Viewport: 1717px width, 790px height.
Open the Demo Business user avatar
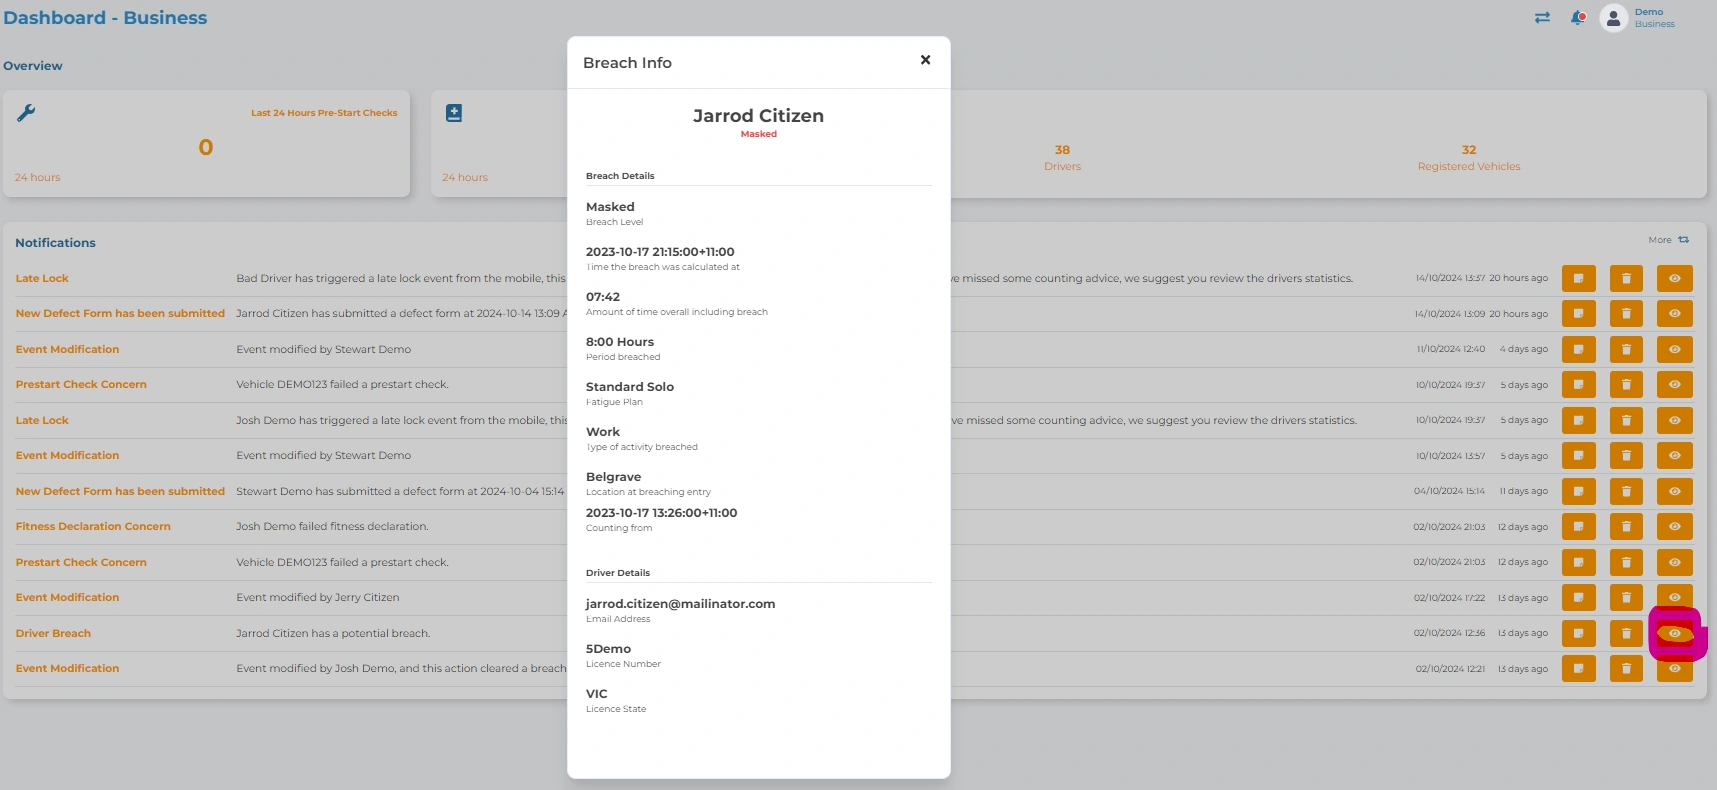coord(1613,18)
